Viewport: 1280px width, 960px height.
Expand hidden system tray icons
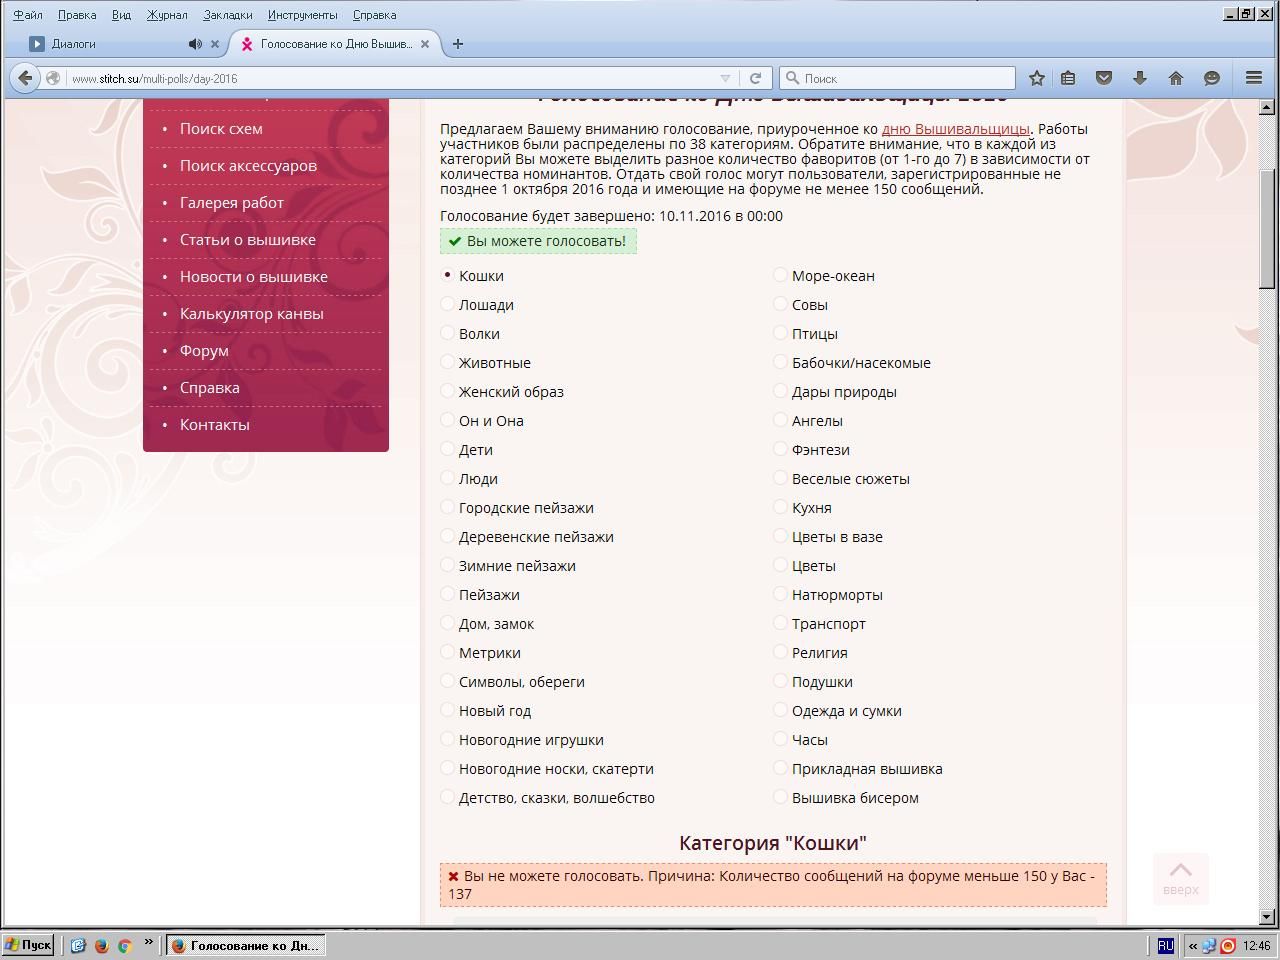1192,946
